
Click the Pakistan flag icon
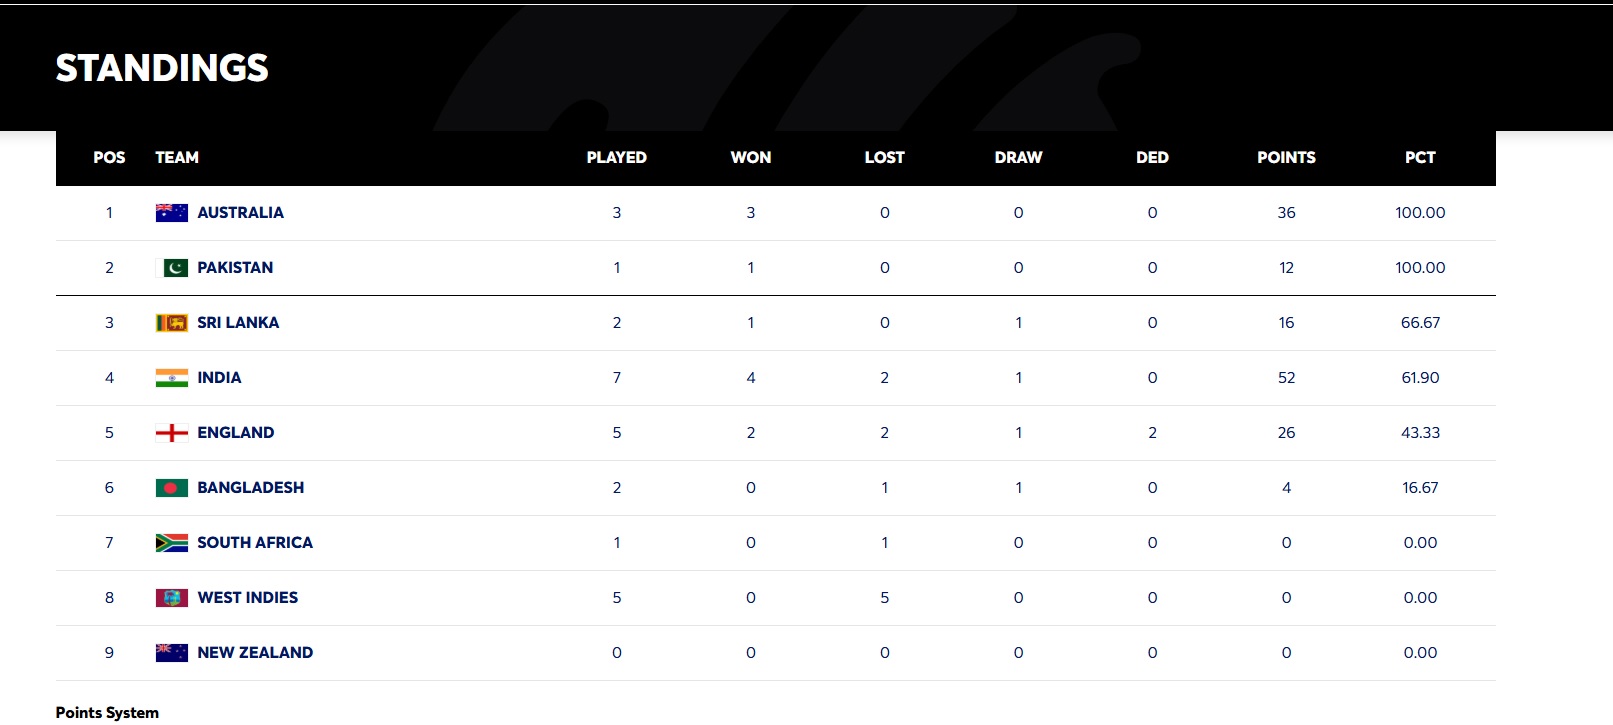(x=176, y=268)
